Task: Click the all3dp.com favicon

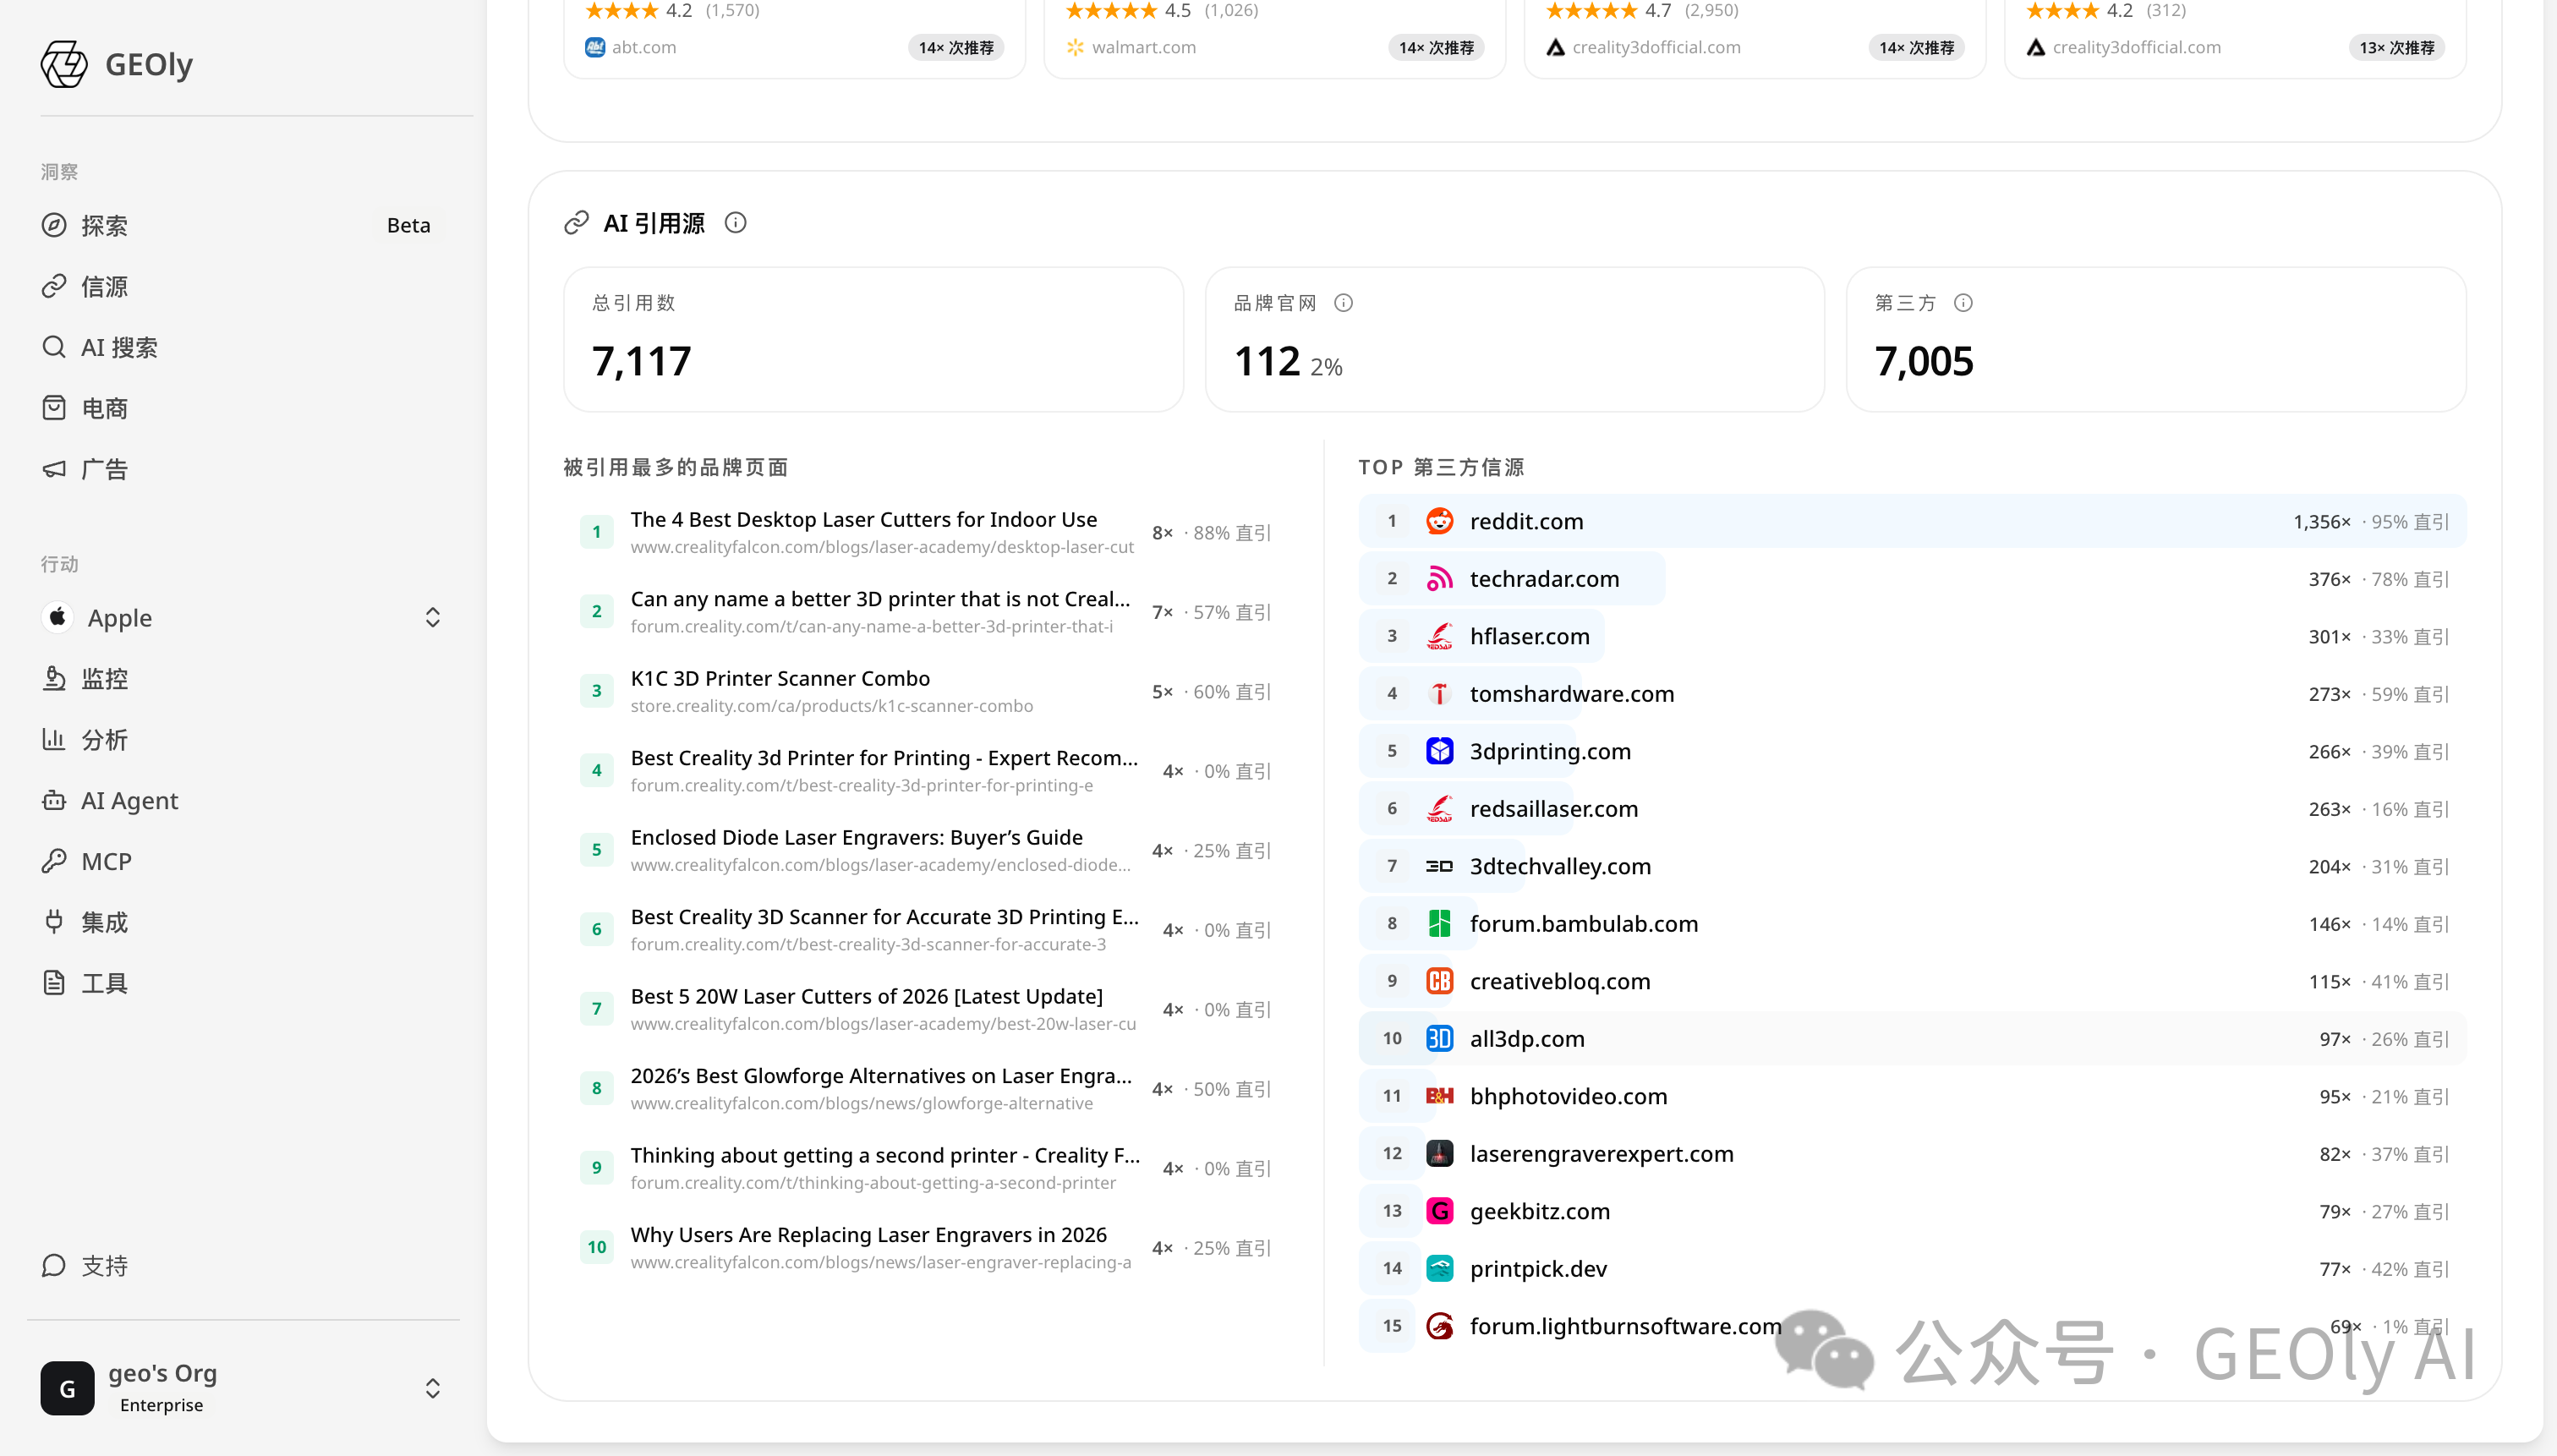Action: [x=1440, y=1039]
